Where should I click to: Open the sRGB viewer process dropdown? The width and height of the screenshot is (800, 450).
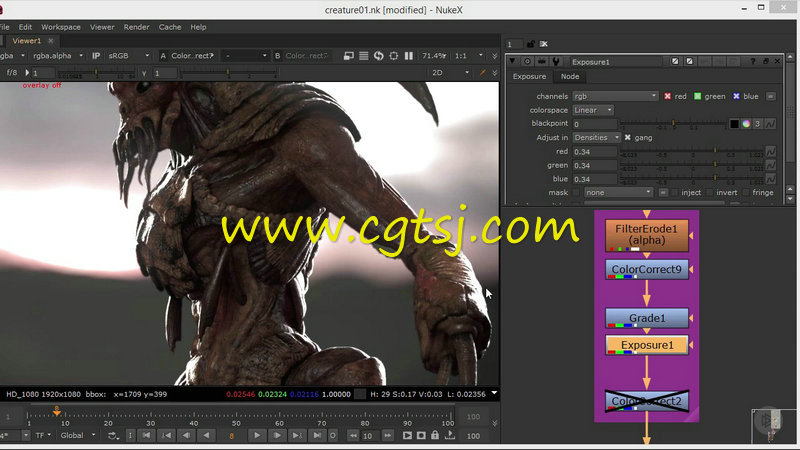[x=128, y=56]
